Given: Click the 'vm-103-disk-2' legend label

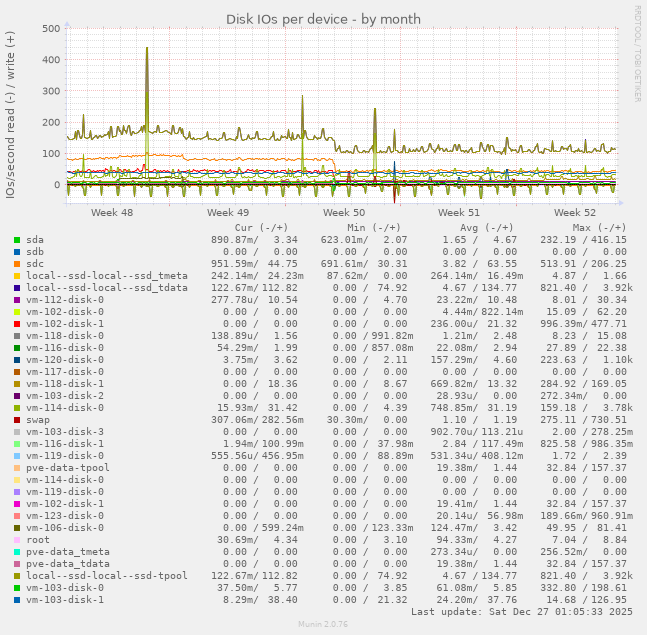Looking at the screenshot, I should pos(65,395).
